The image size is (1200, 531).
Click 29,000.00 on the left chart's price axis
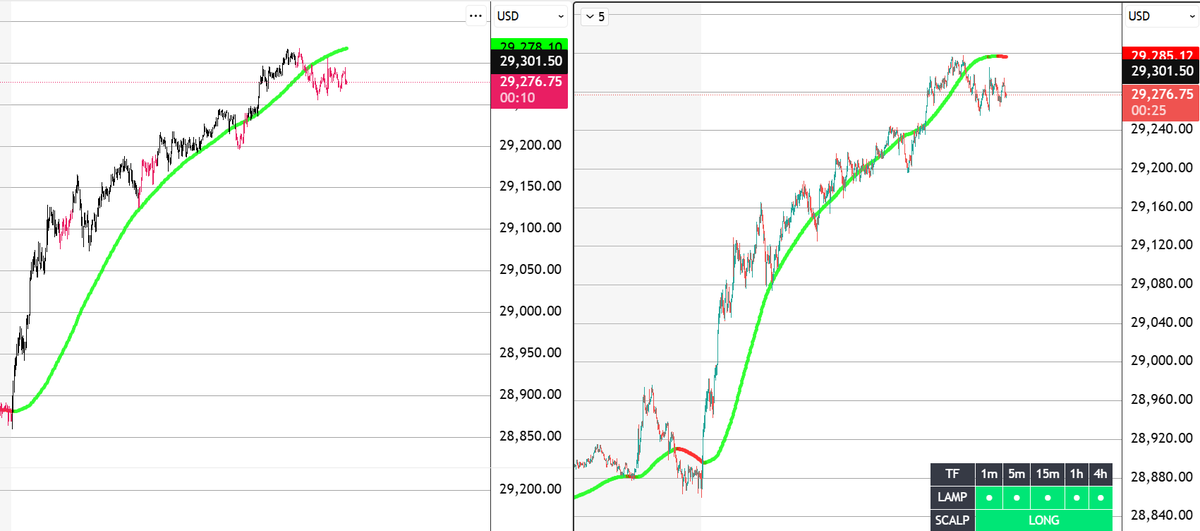click(530, 311)
